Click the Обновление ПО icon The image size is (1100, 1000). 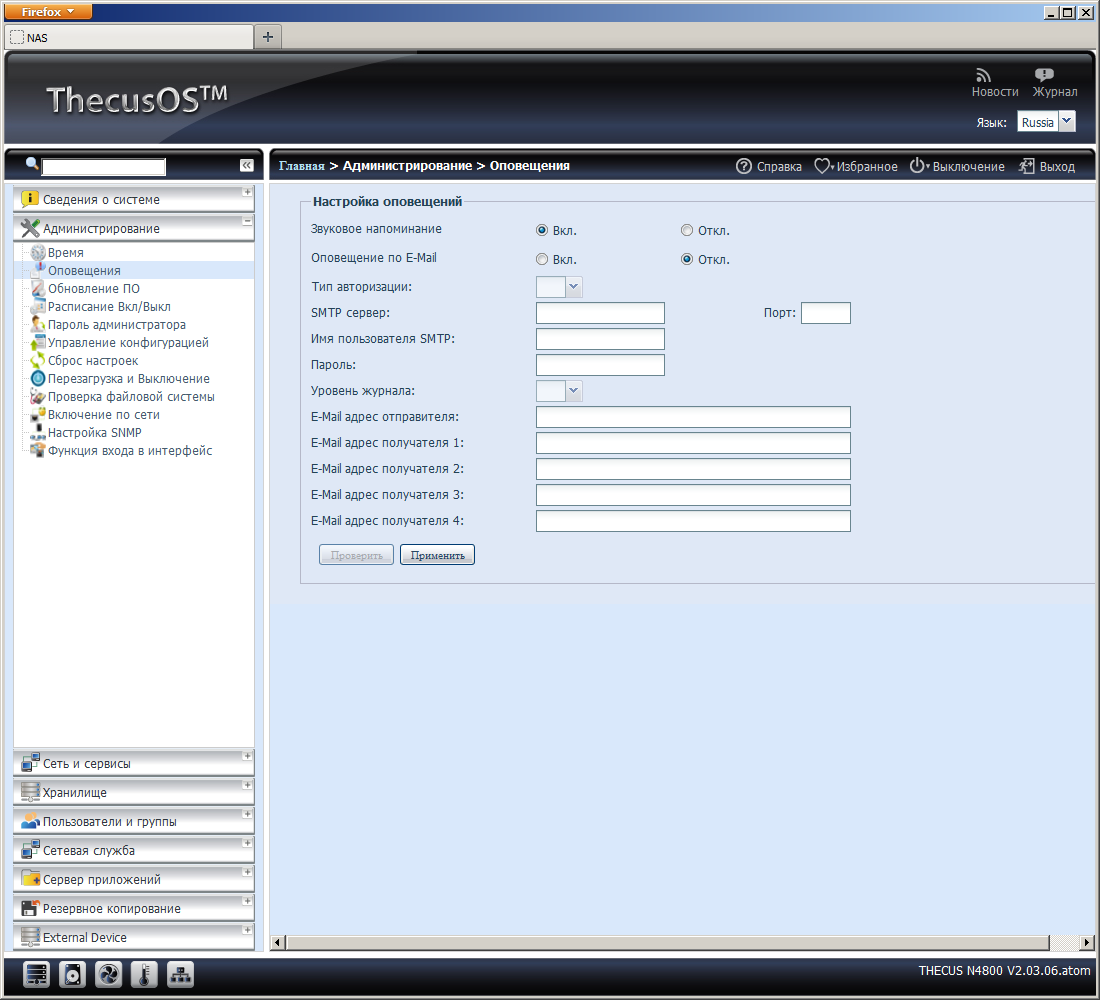pyautogui.click(x=38, y=288)
